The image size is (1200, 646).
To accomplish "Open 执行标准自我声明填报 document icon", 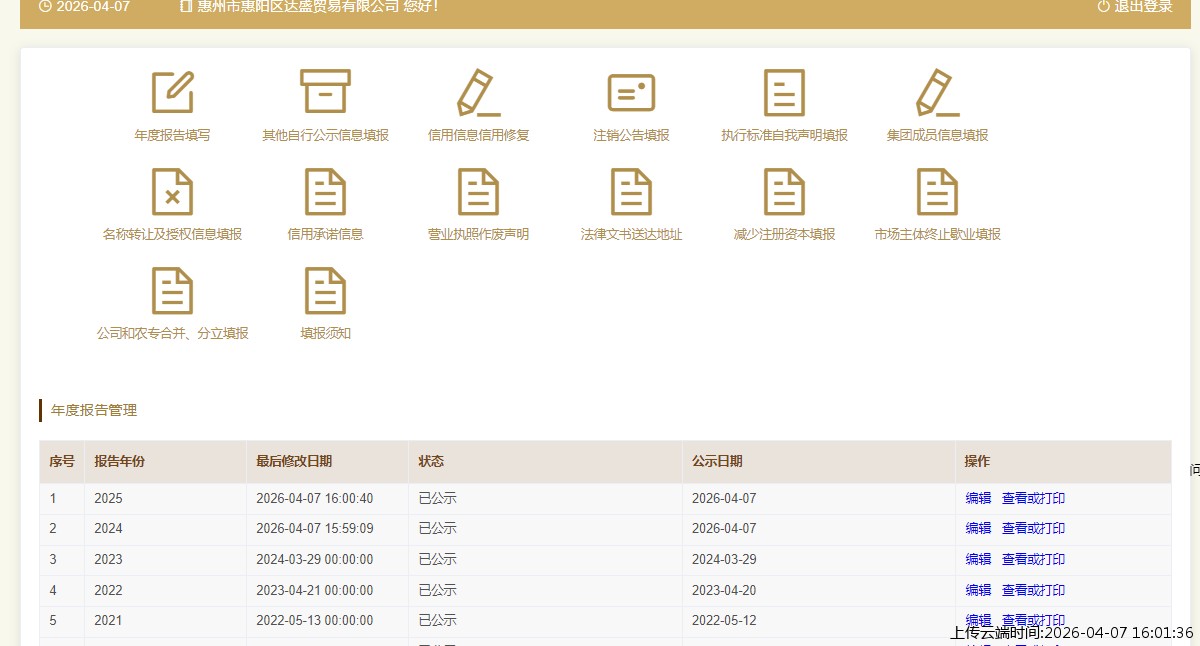I will click(x=784, y=93).
